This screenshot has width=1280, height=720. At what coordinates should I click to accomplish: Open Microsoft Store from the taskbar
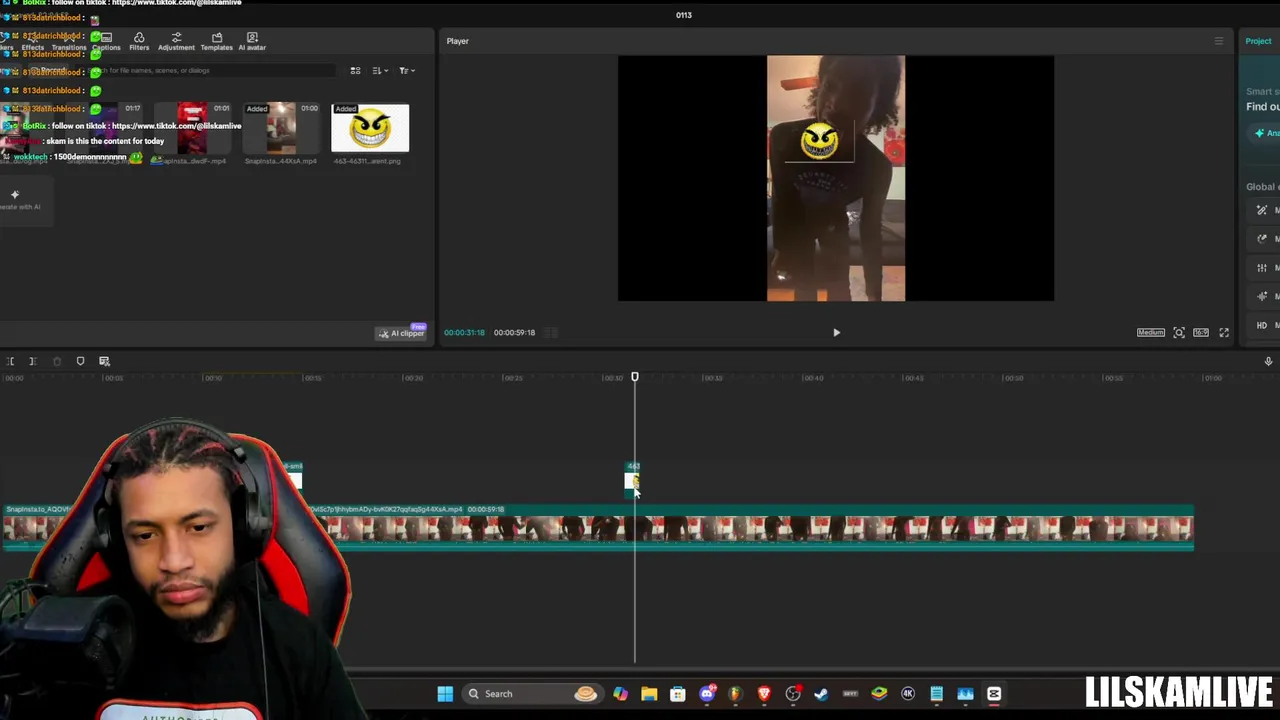(677, 694)
